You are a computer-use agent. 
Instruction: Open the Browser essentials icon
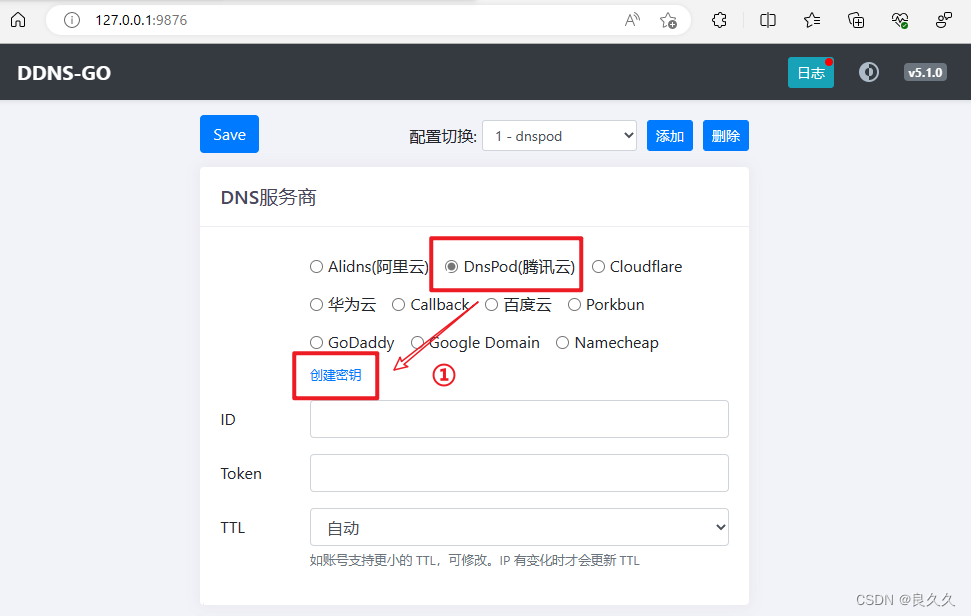pyautogui.click(x=899, y=19)
